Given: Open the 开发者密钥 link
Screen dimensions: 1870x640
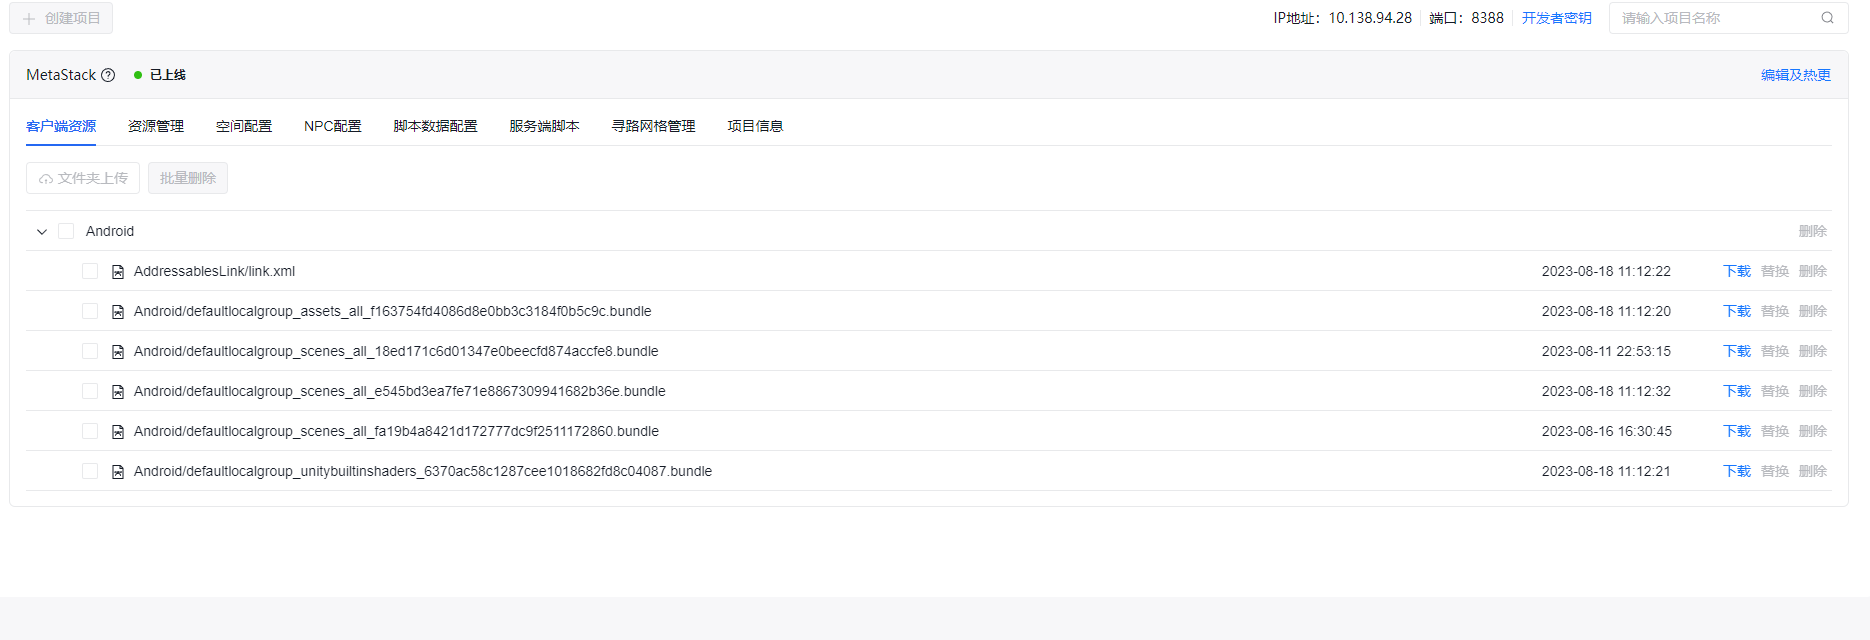Looking at the screenshot, I should (1556, 18).
